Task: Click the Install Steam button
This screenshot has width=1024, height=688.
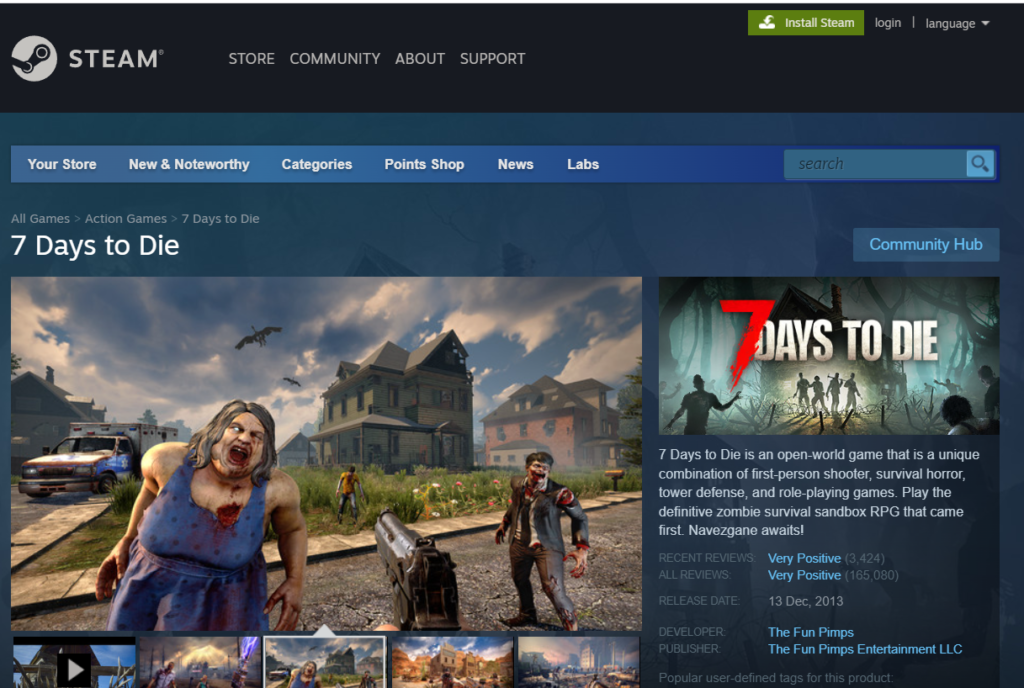Action: point(806,23)
